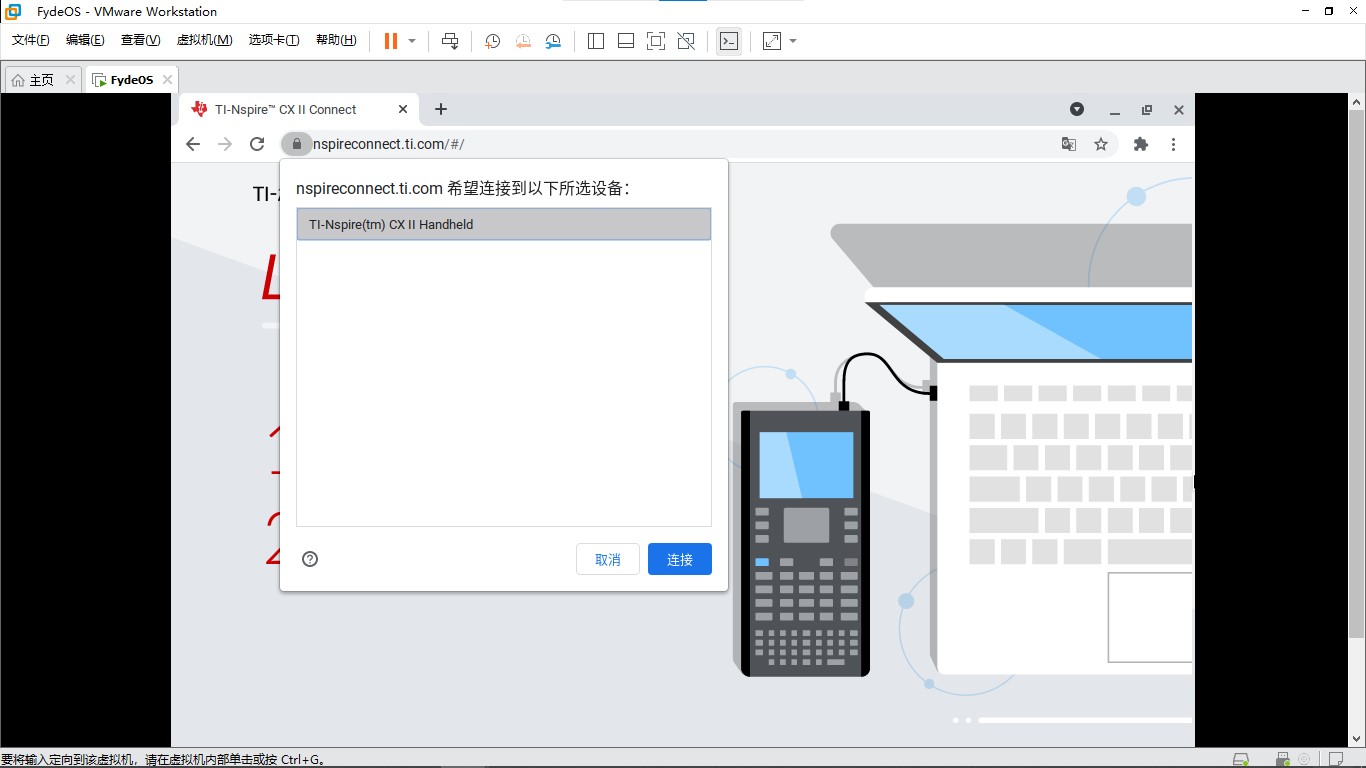1366x768 pixels.
Task: View site information via the lock icon
Action: 296,144
